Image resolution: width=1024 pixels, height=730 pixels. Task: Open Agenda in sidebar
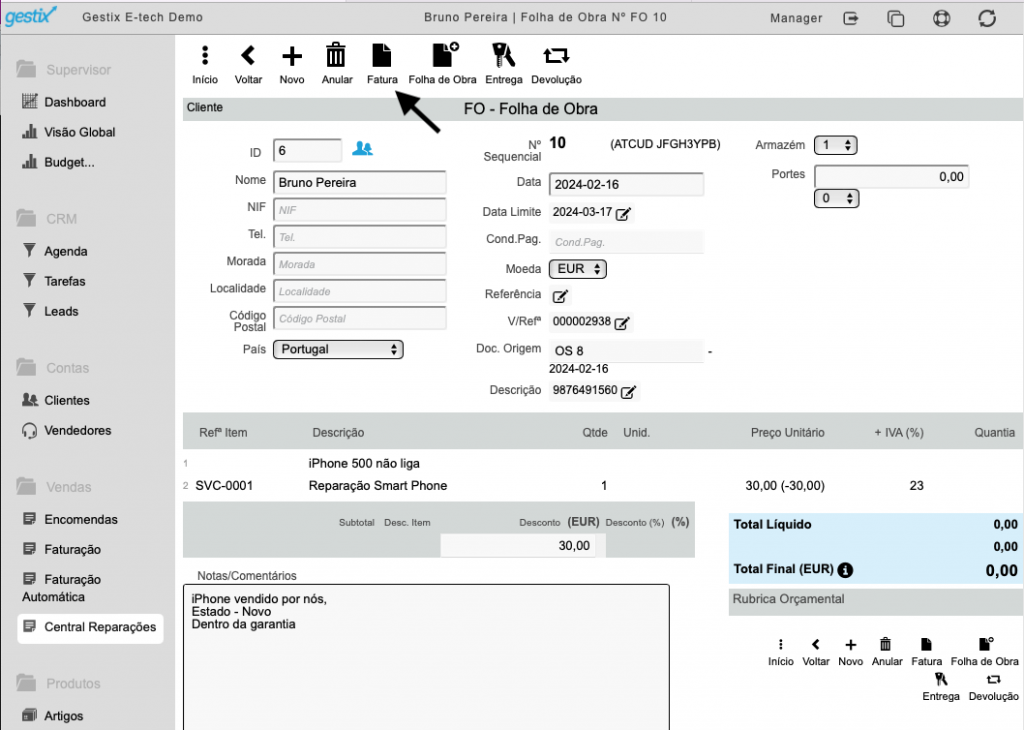[65, 251]
